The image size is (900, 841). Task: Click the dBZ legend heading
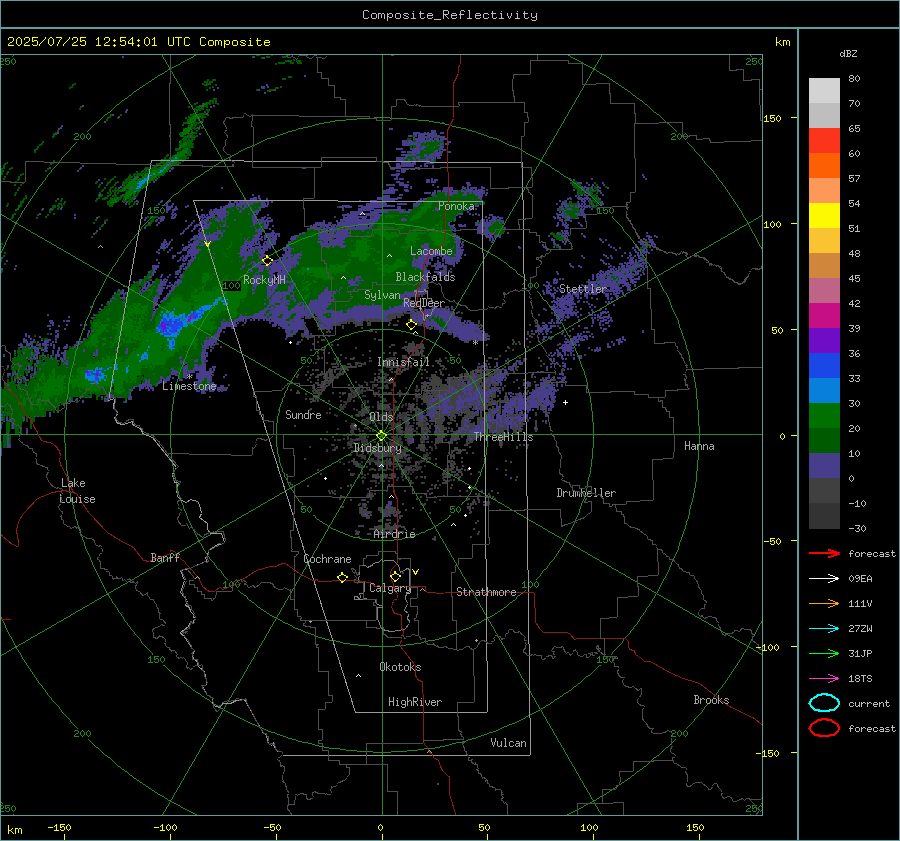[x=848, y=53]
